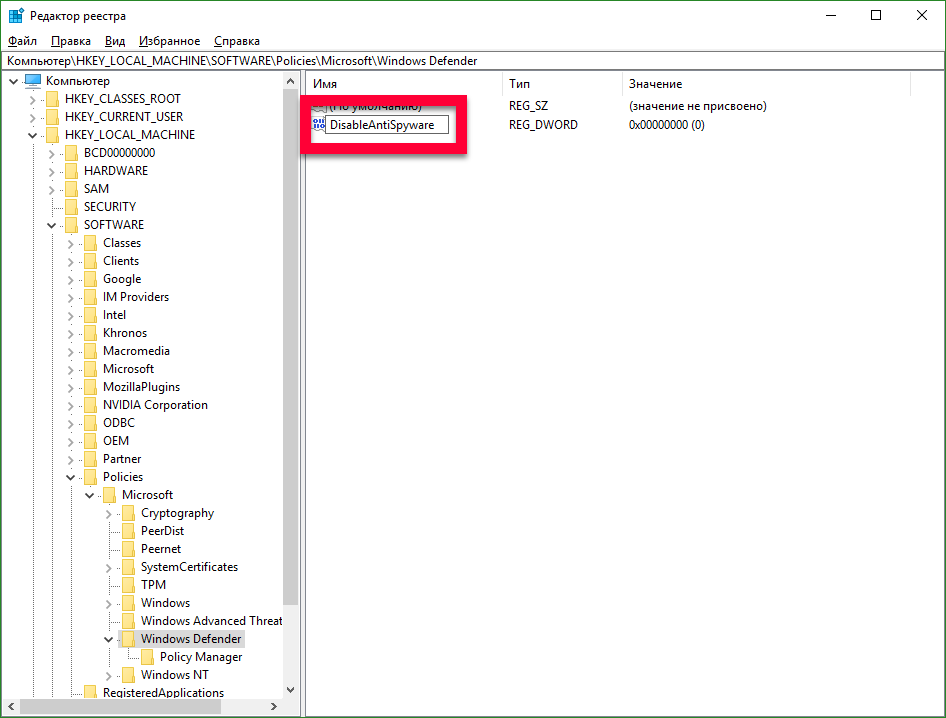This screenshot has width=946, height=718.
Task: Click the Компьютер computer icon in tree
Action: pos(33,81)
